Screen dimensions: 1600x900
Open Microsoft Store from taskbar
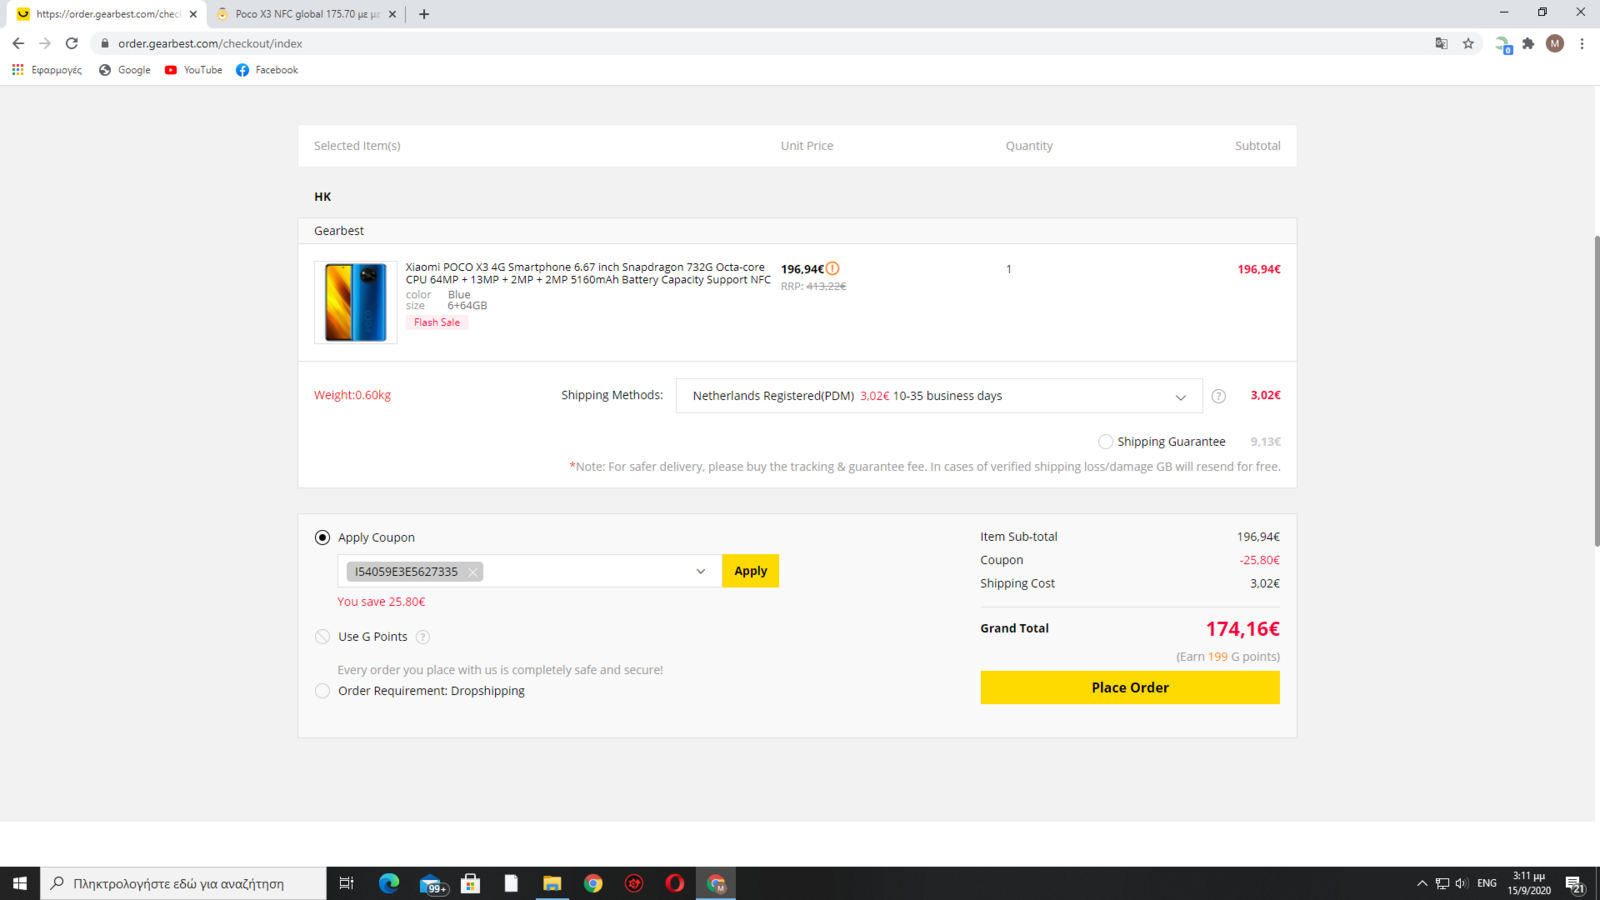coord(471,883)
